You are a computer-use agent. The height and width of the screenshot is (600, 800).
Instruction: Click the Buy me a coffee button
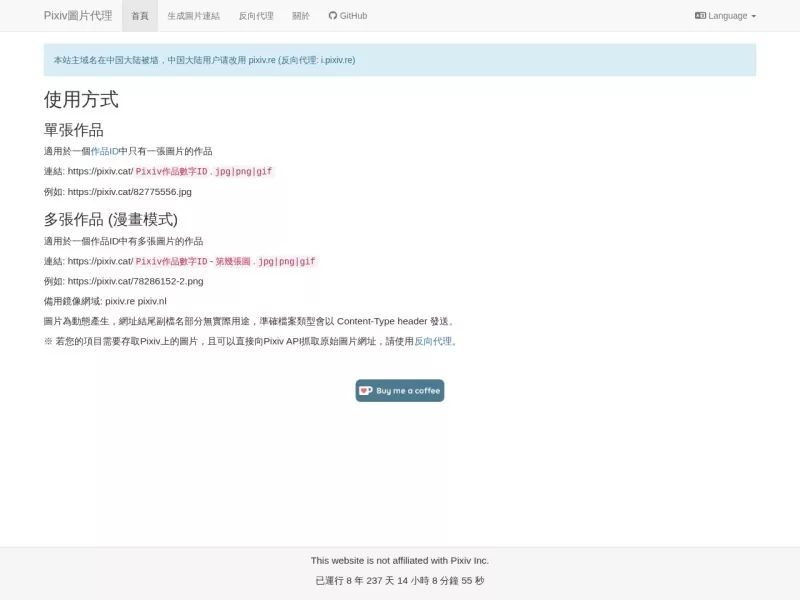click(x=400, y=391)
